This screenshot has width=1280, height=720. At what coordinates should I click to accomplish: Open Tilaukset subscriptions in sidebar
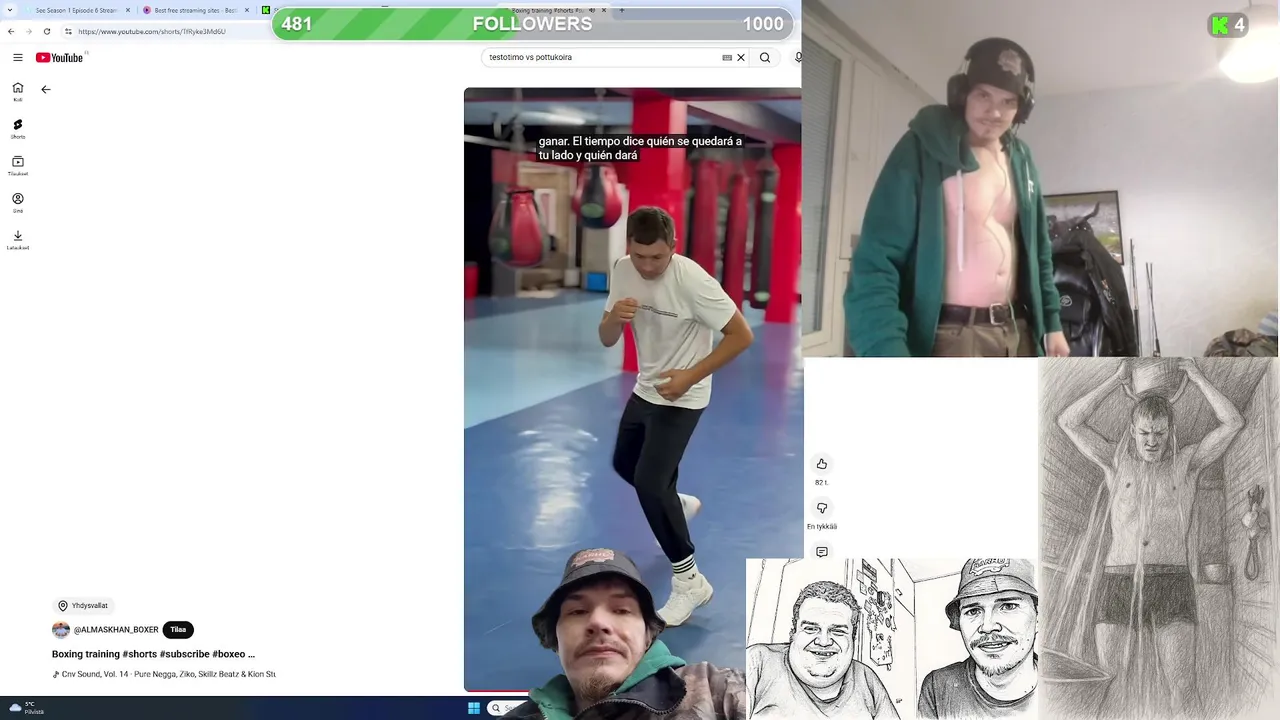(18, 166)
